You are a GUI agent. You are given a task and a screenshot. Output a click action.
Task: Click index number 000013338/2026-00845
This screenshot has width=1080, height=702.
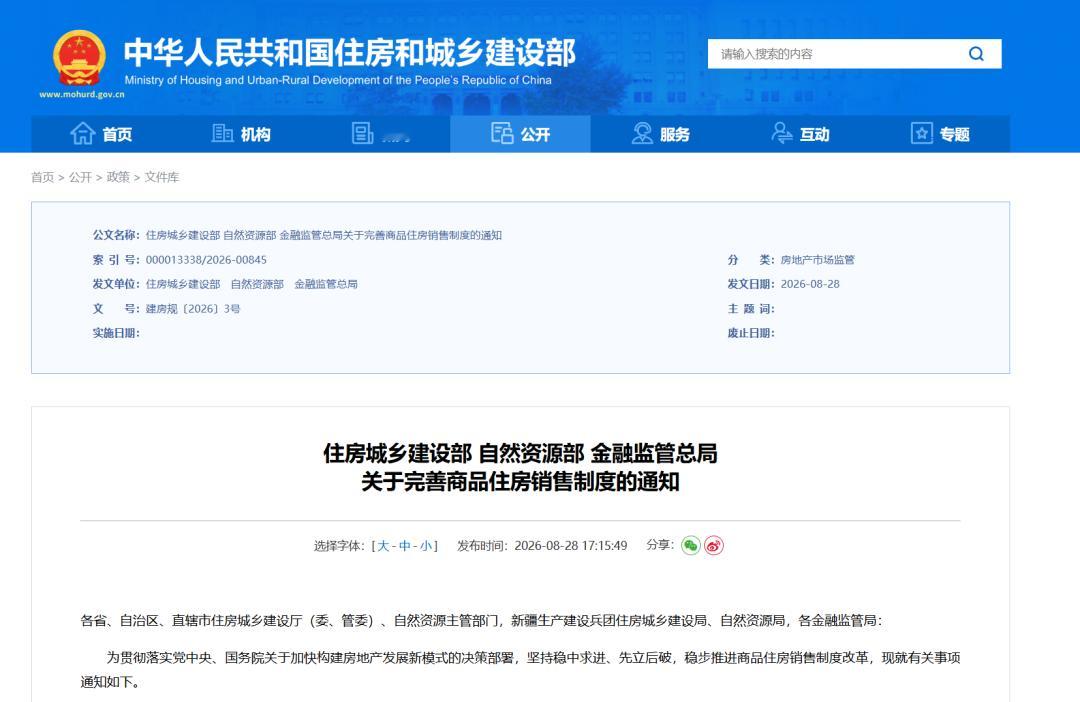coord(206,260)
